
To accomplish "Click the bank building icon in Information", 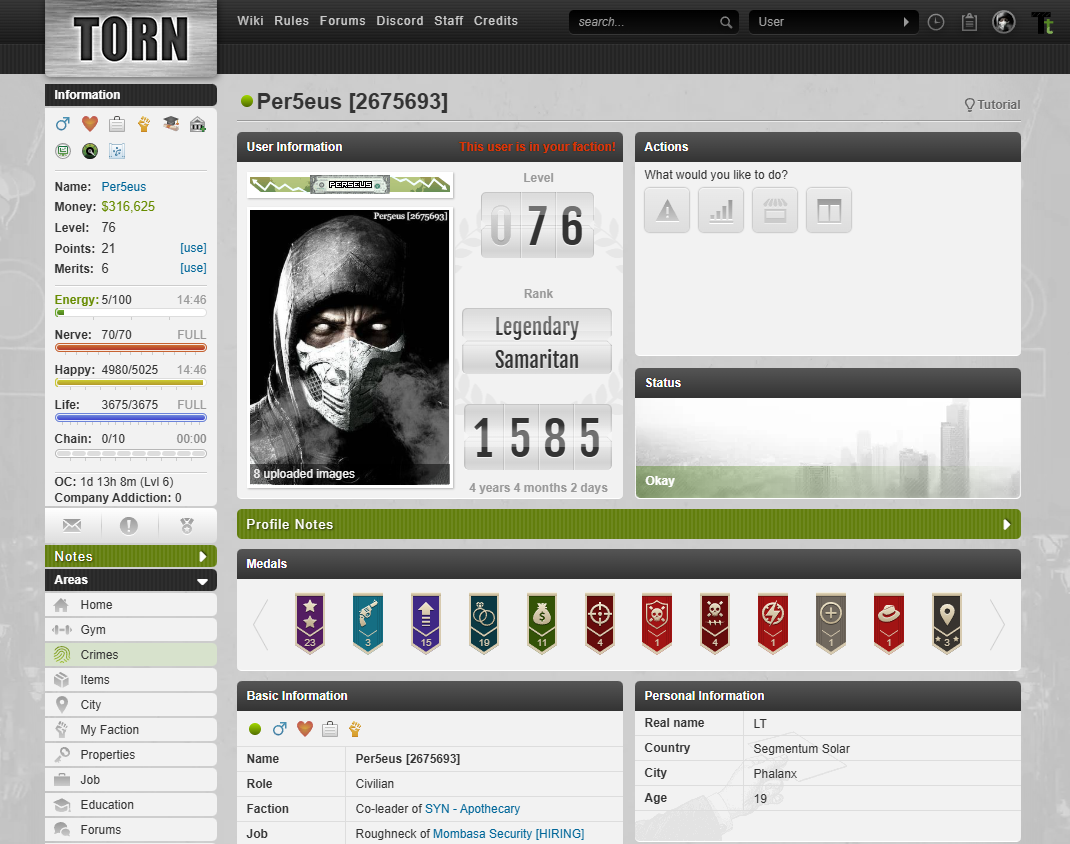I will (197, 124).
